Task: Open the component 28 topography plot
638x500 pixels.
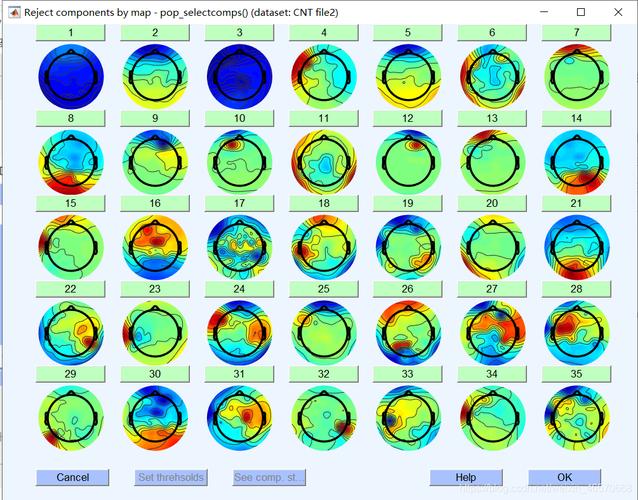Action: tap(577, 333)
